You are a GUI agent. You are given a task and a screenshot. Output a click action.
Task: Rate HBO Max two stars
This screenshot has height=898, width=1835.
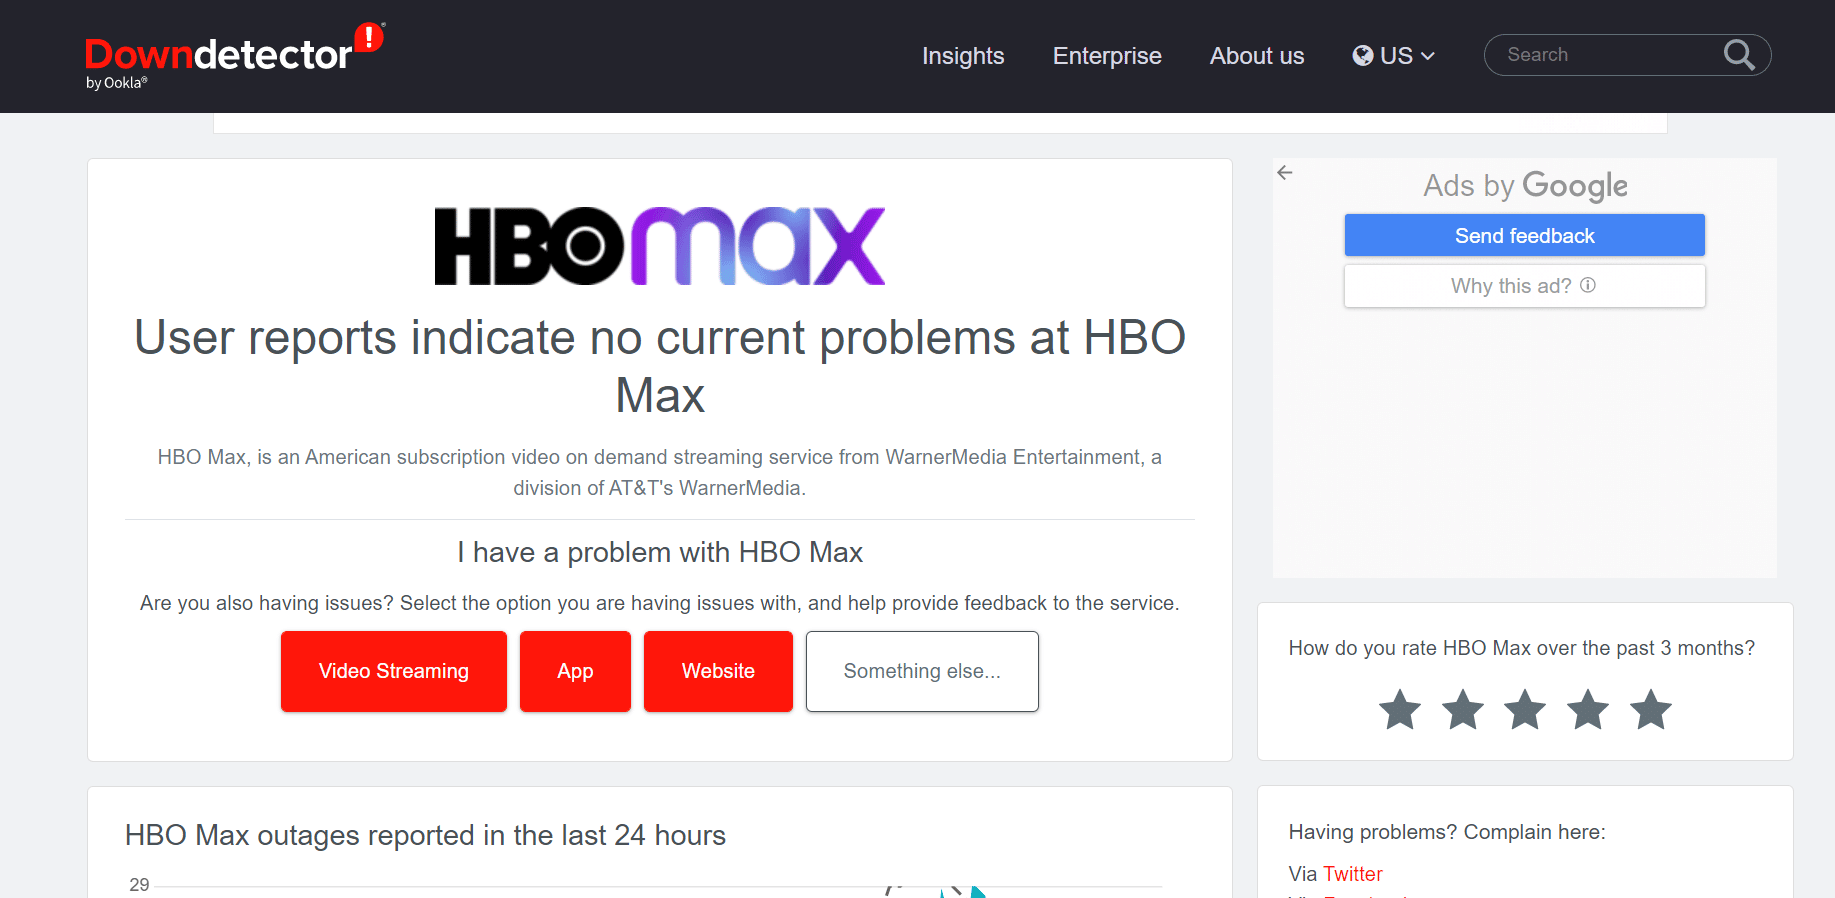pyautogui.click(x=1462, y=710)
